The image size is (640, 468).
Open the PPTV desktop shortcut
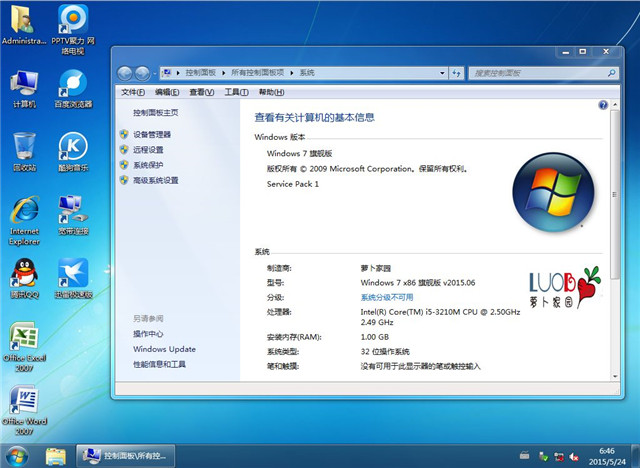click(73, 20)
